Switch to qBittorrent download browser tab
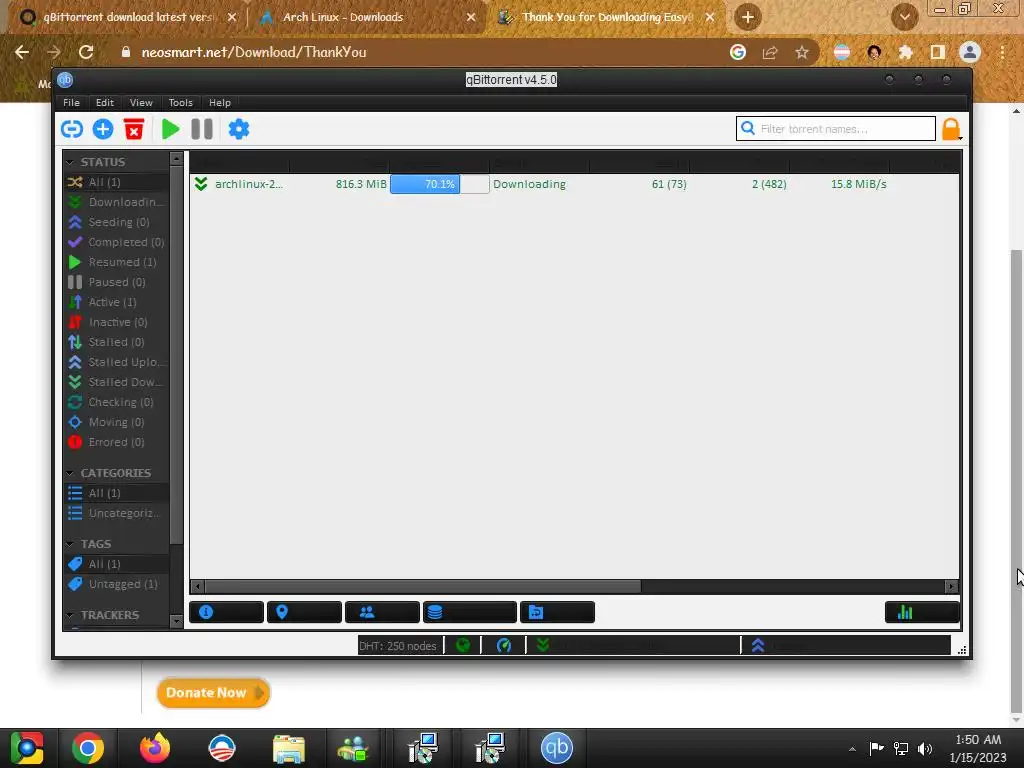Screen dimensions: 1024x768 click(128, 17)
